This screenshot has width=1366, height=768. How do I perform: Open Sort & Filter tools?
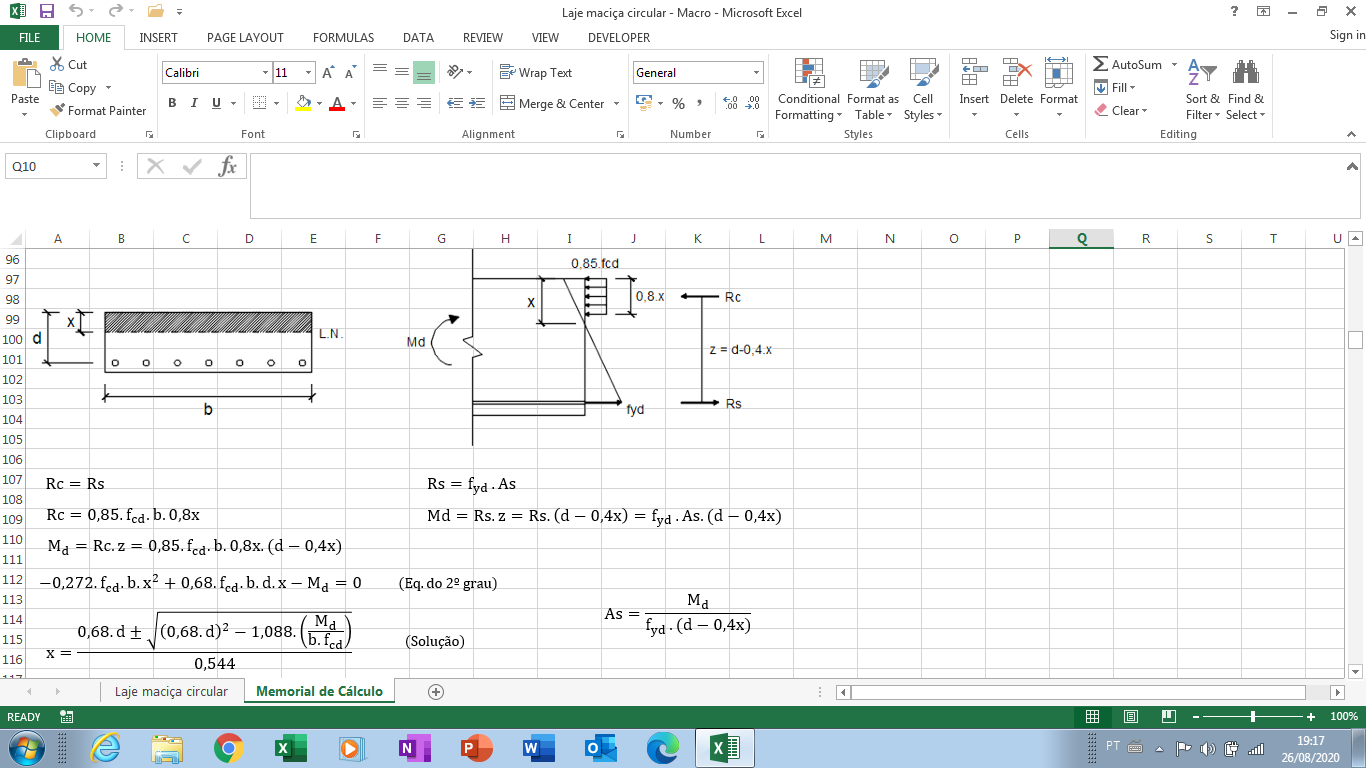(1203, 90)
